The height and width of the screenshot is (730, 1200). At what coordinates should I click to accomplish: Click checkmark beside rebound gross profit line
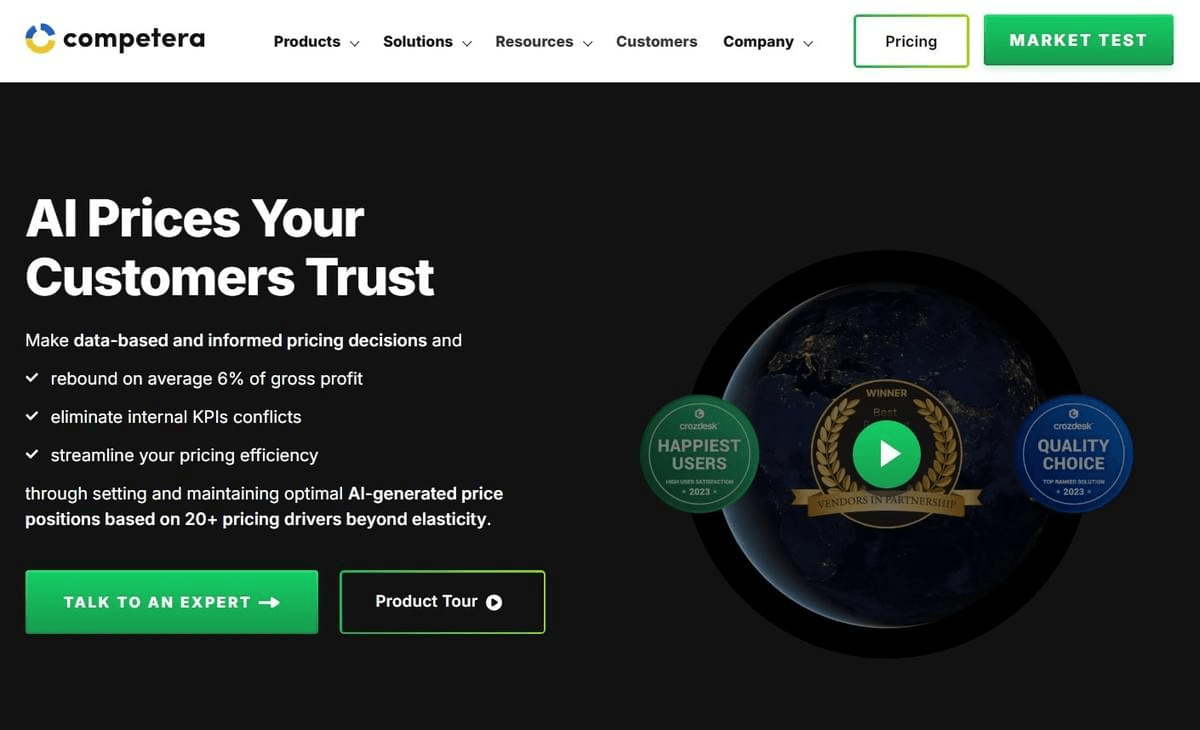[x=32, y=378]
